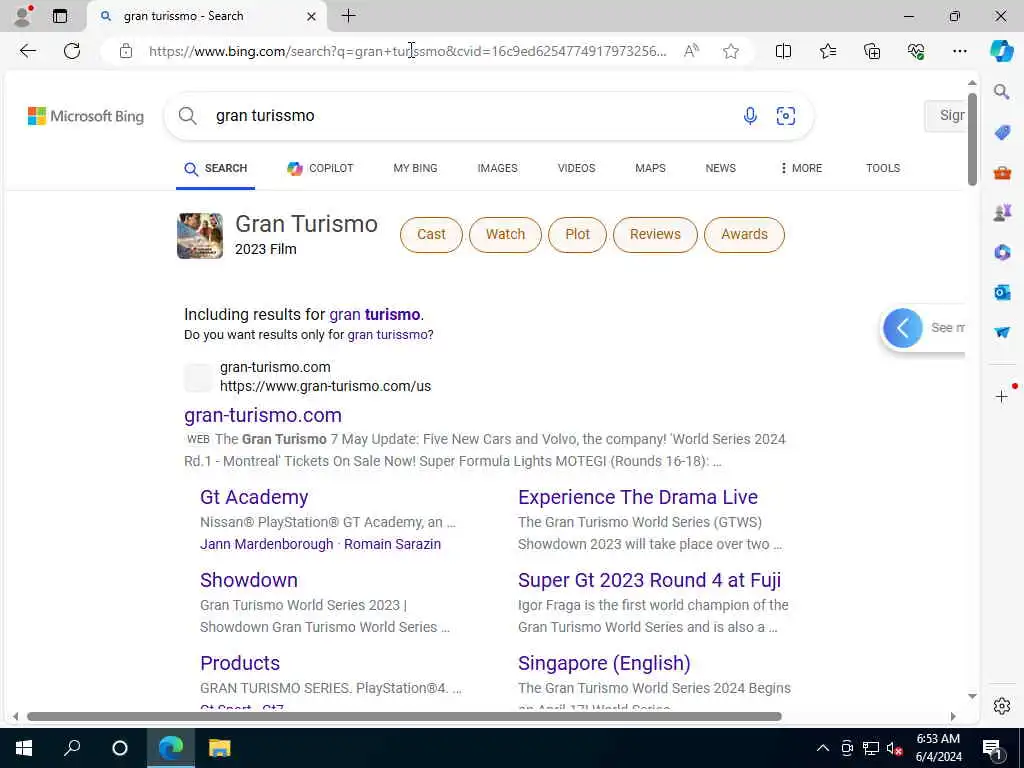
Task: Open the Gt Academy sublink
Action: 254,498
